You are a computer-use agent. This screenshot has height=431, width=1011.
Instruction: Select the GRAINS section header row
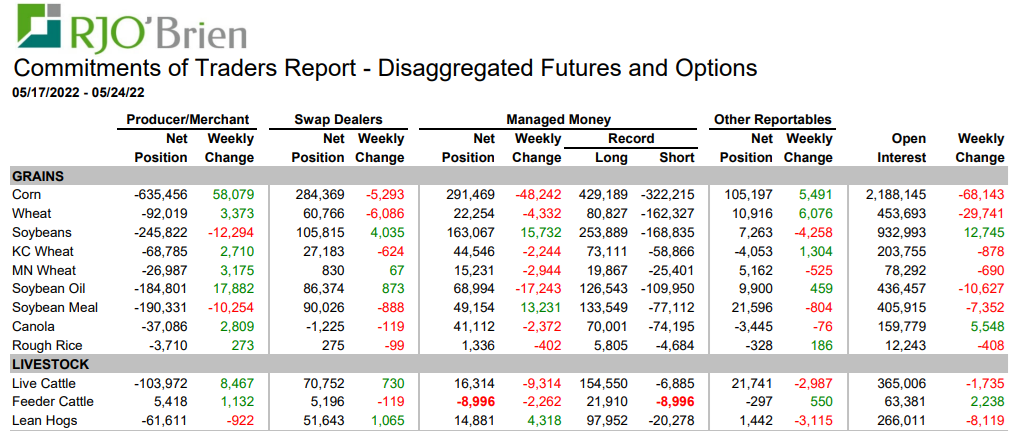point(38,176)
